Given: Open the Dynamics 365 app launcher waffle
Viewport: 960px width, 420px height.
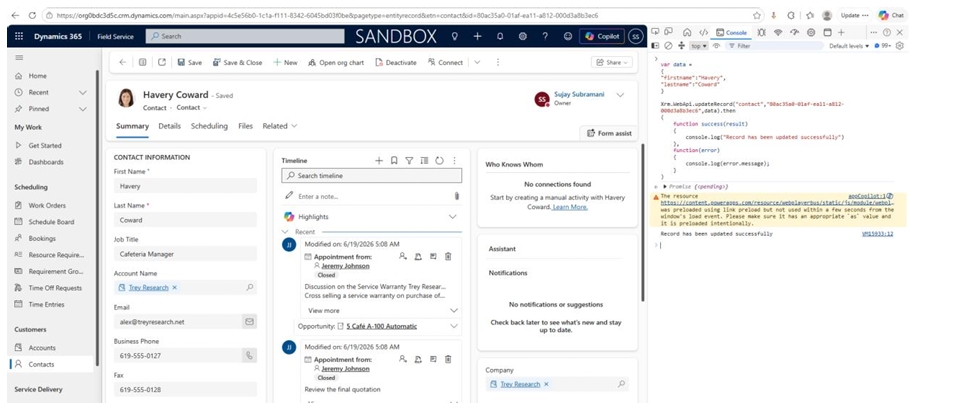Looking at the screenshot, I should point(18,36).
